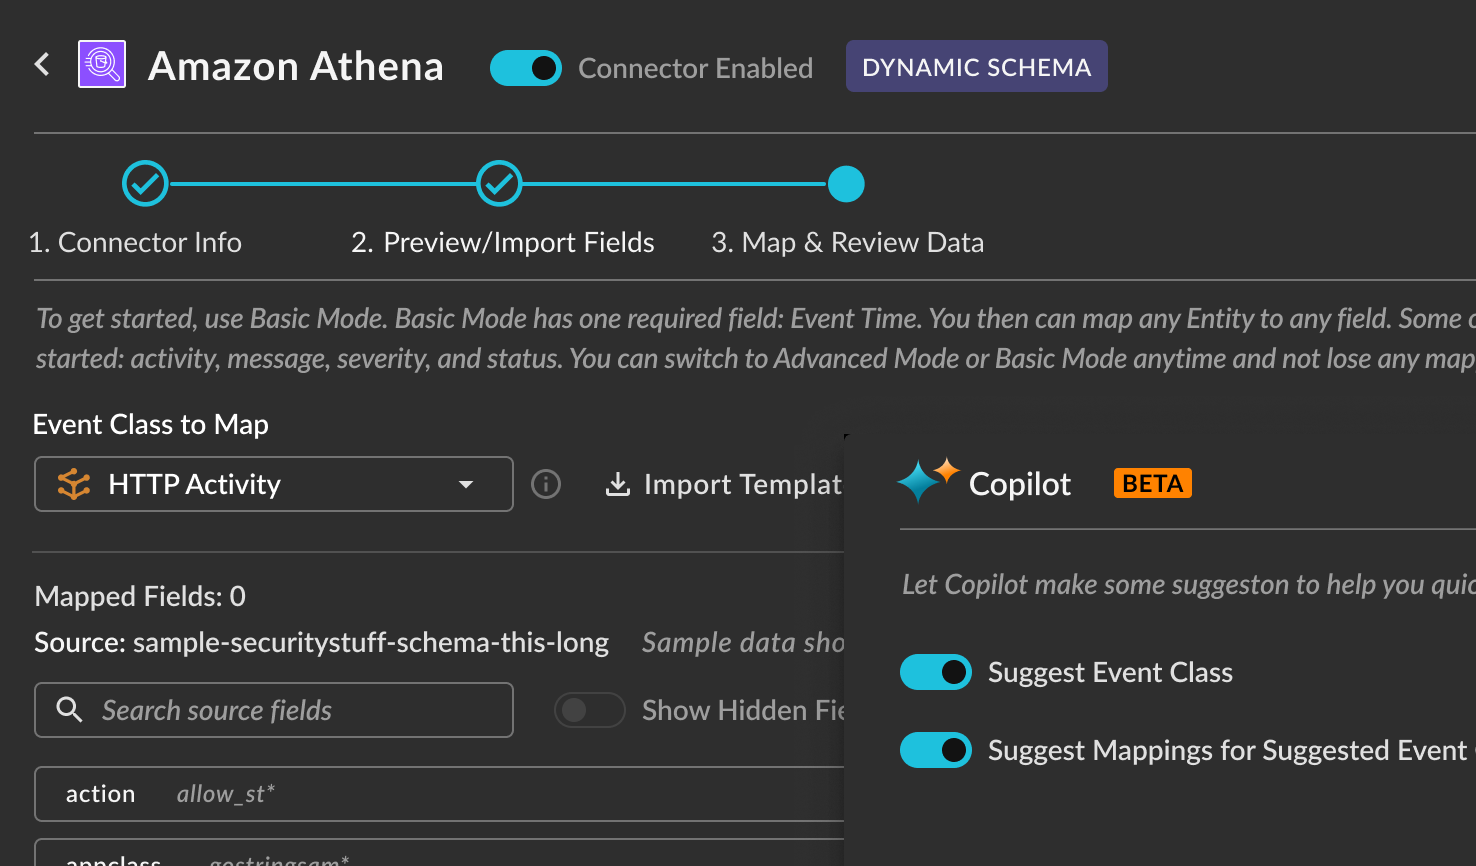Screen dimensions: 1476x866
Task: Click the Mapped Fields: 0 label
Action: tap(140, 596)
